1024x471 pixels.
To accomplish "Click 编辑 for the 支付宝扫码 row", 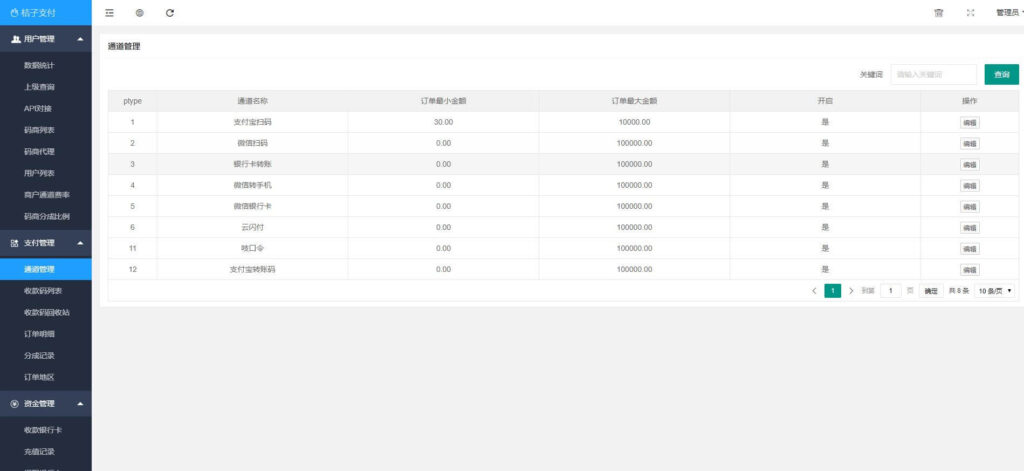I will tap(969, 123).
